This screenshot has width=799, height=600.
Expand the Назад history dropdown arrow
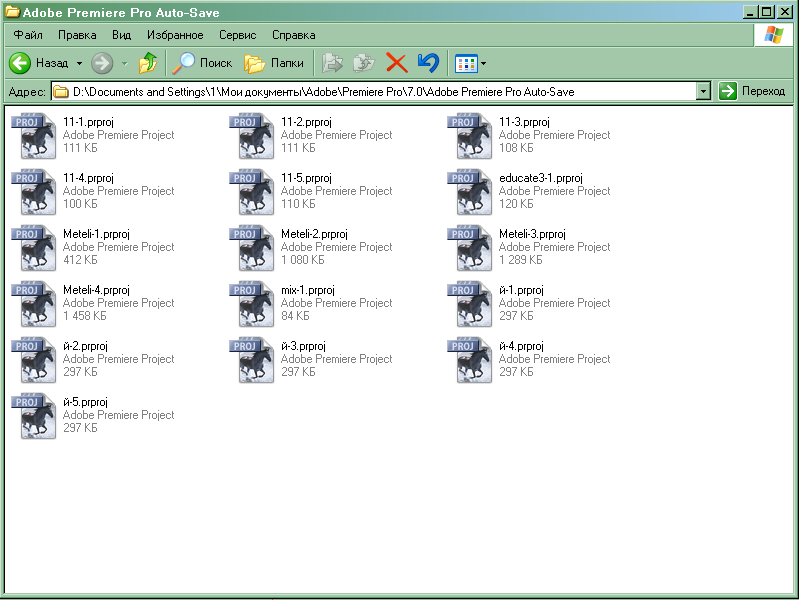(x=79, y=64)
